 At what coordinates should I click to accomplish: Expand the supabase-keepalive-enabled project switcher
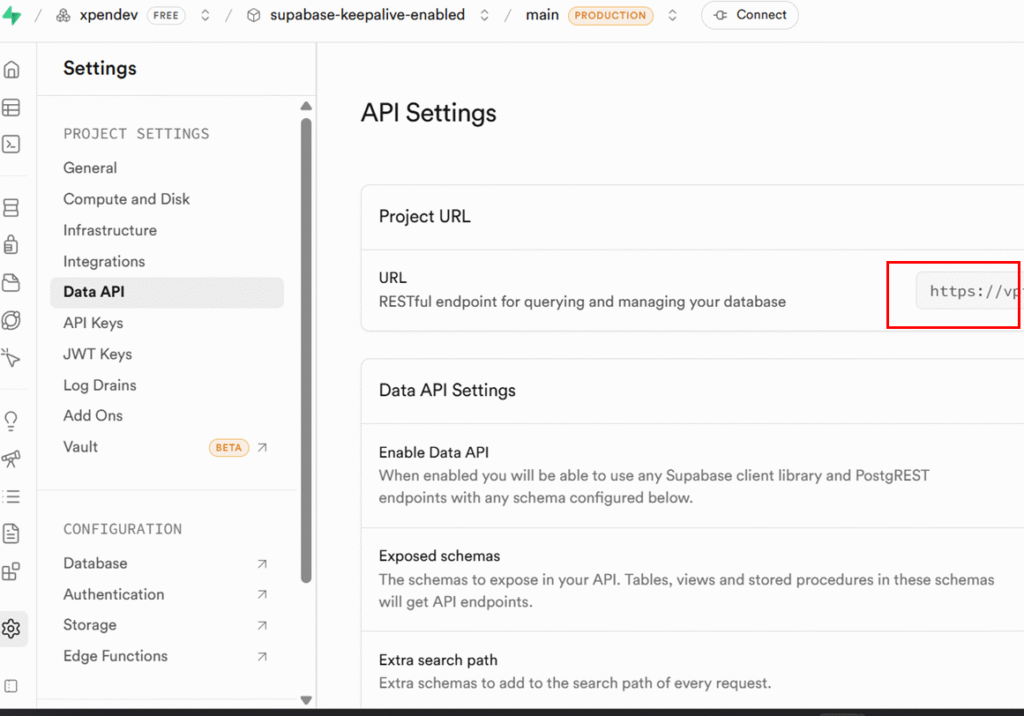(x=484, y=16)
